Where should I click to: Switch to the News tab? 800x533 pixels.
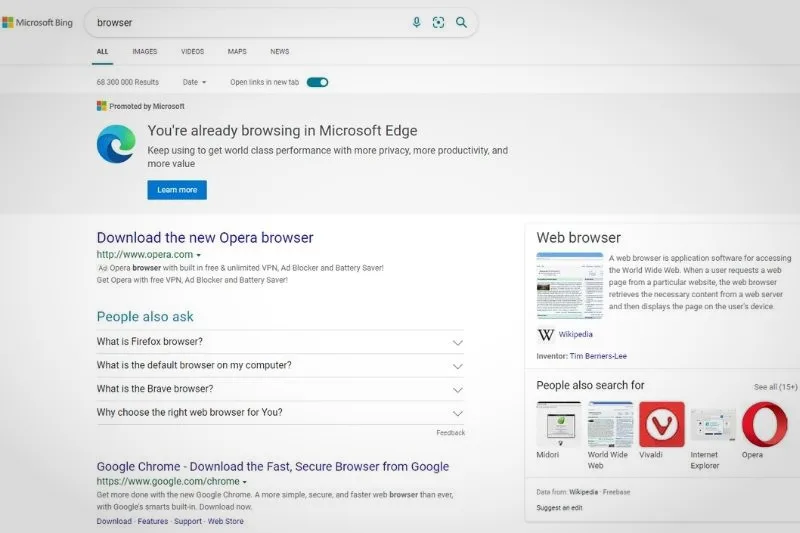click(x=280, y=52)
